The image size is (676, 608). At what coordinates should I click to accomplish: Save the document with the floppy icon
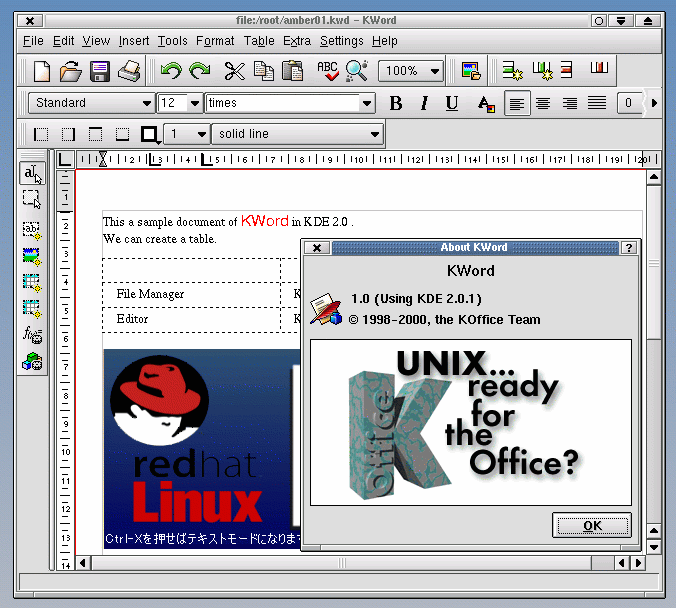(x=100, y=71)
